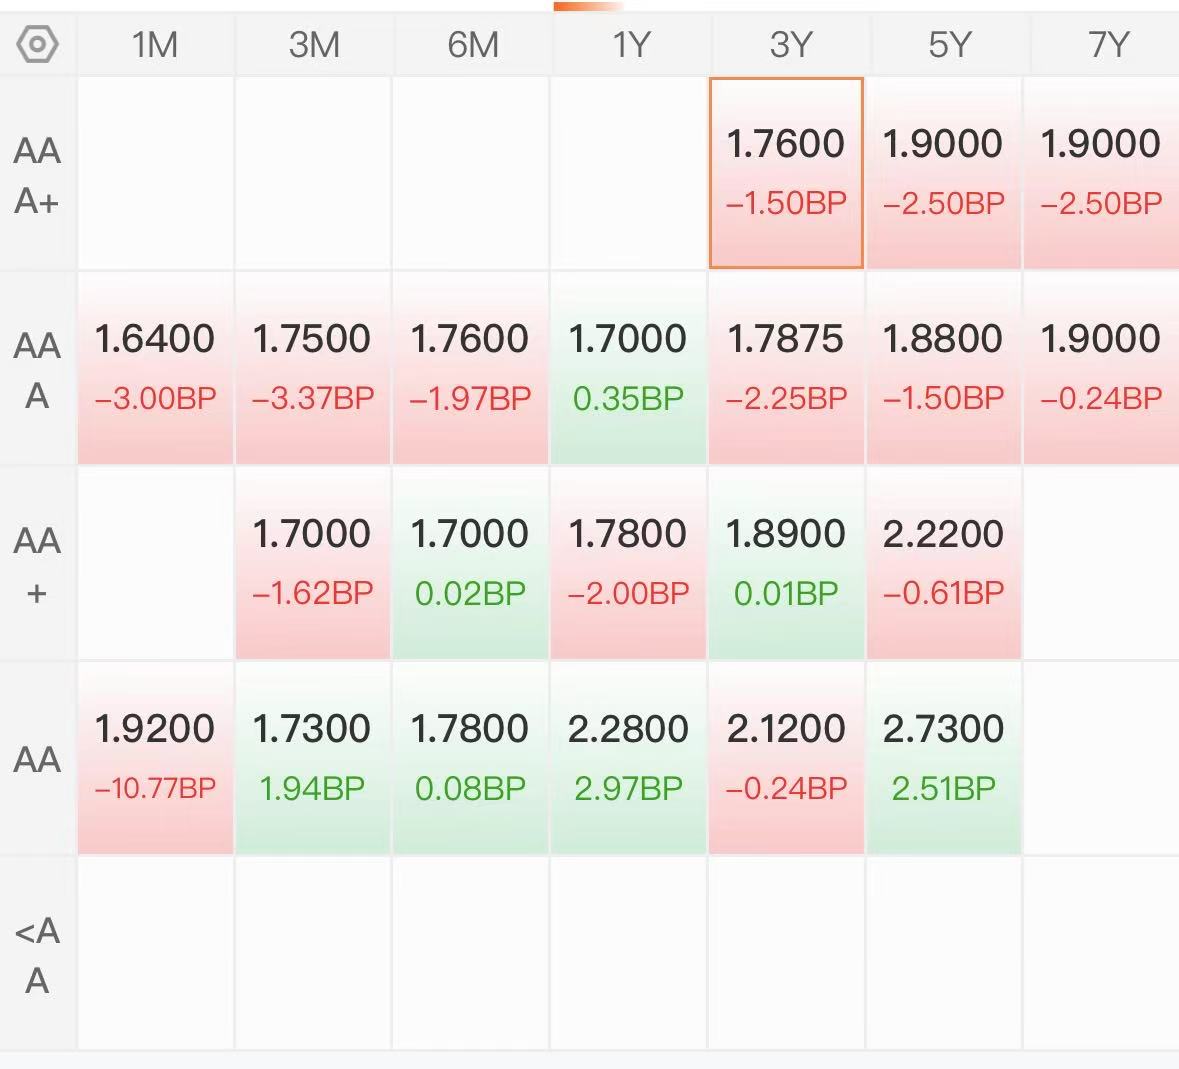
Task: Click the <AA row label
Action: click(37, 955)
